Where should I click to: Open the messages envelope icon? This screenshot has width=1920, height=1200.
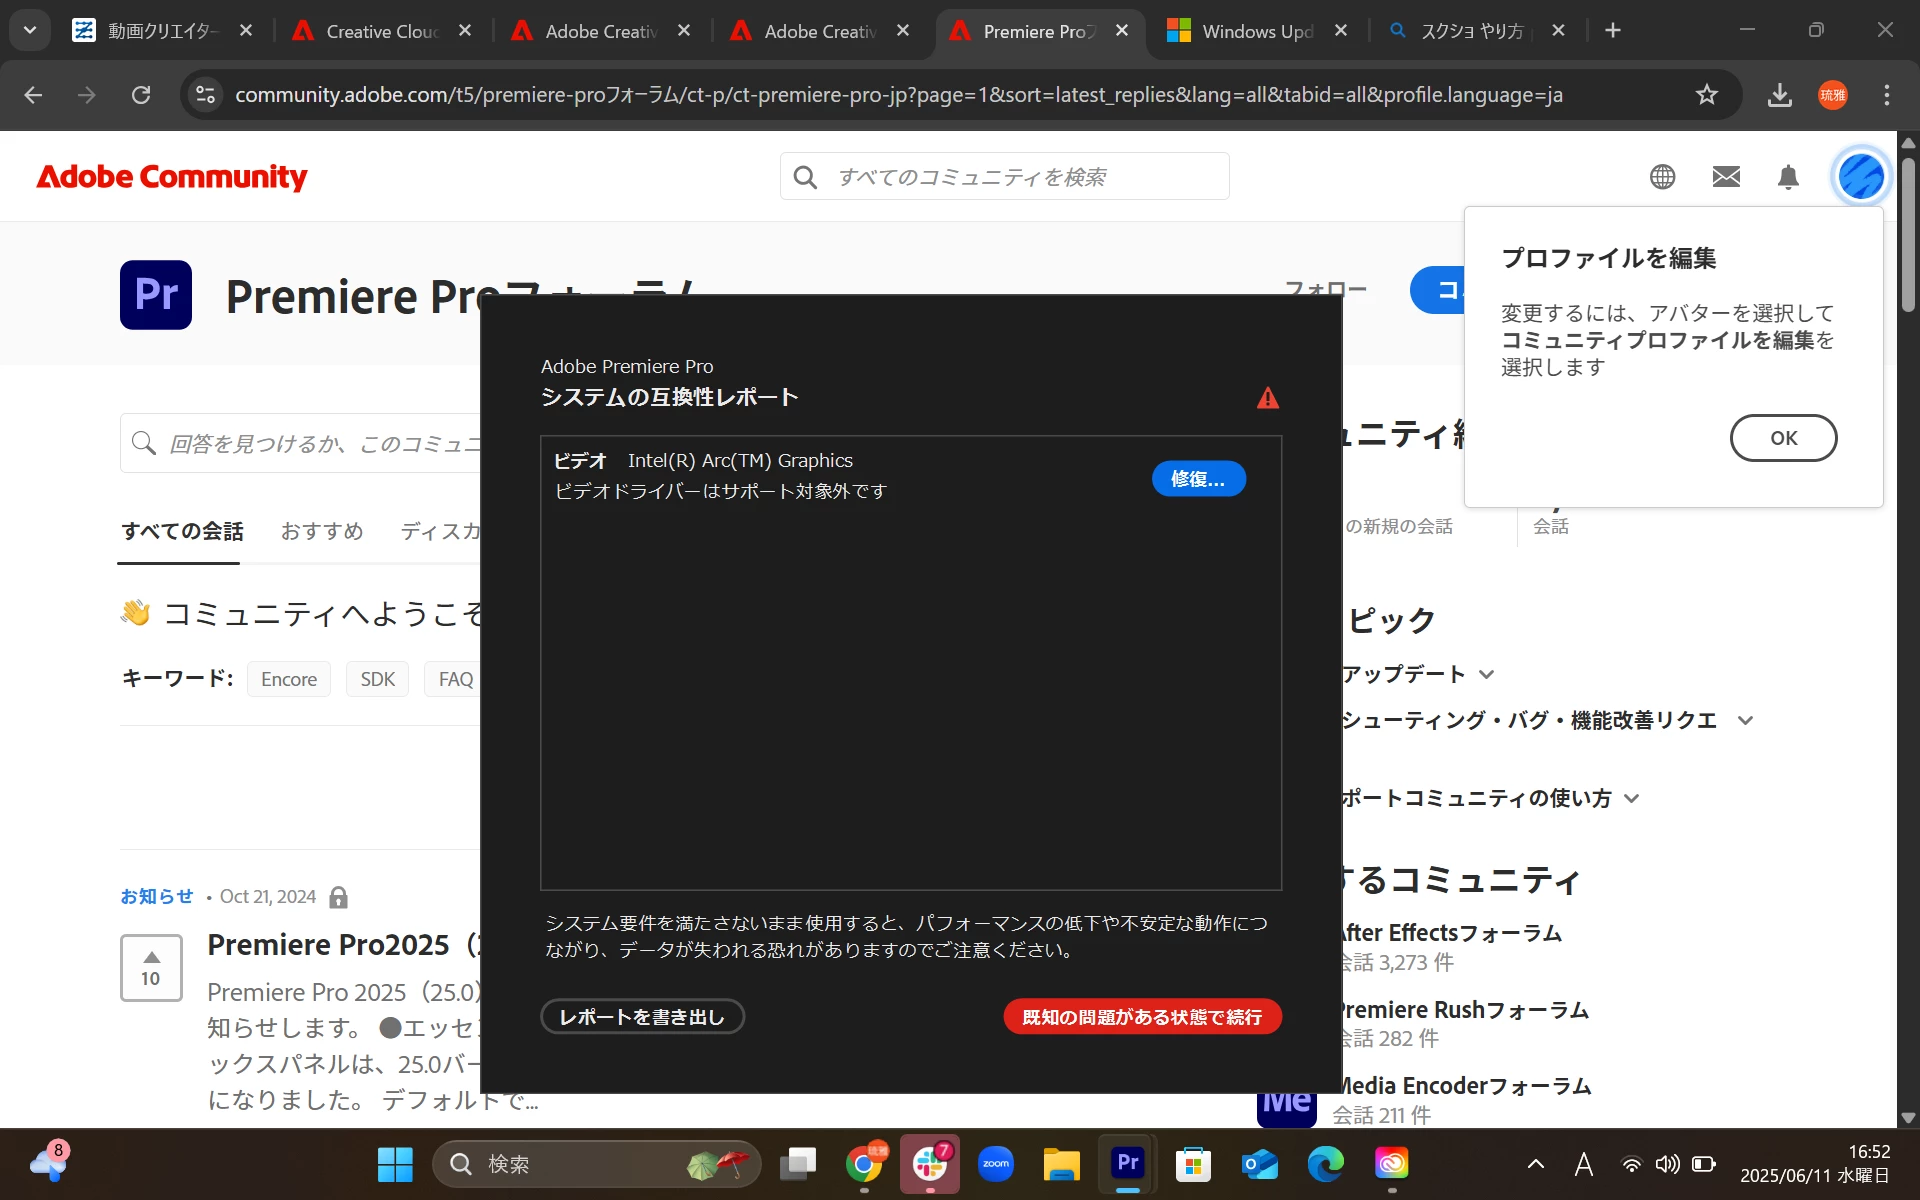[1726, 177]
